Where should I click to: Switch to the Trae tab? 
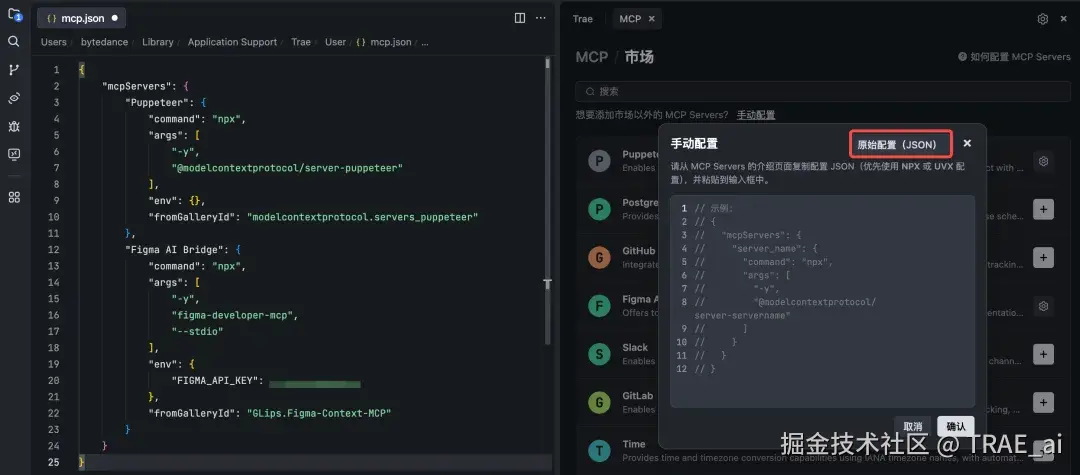point(583,19)
